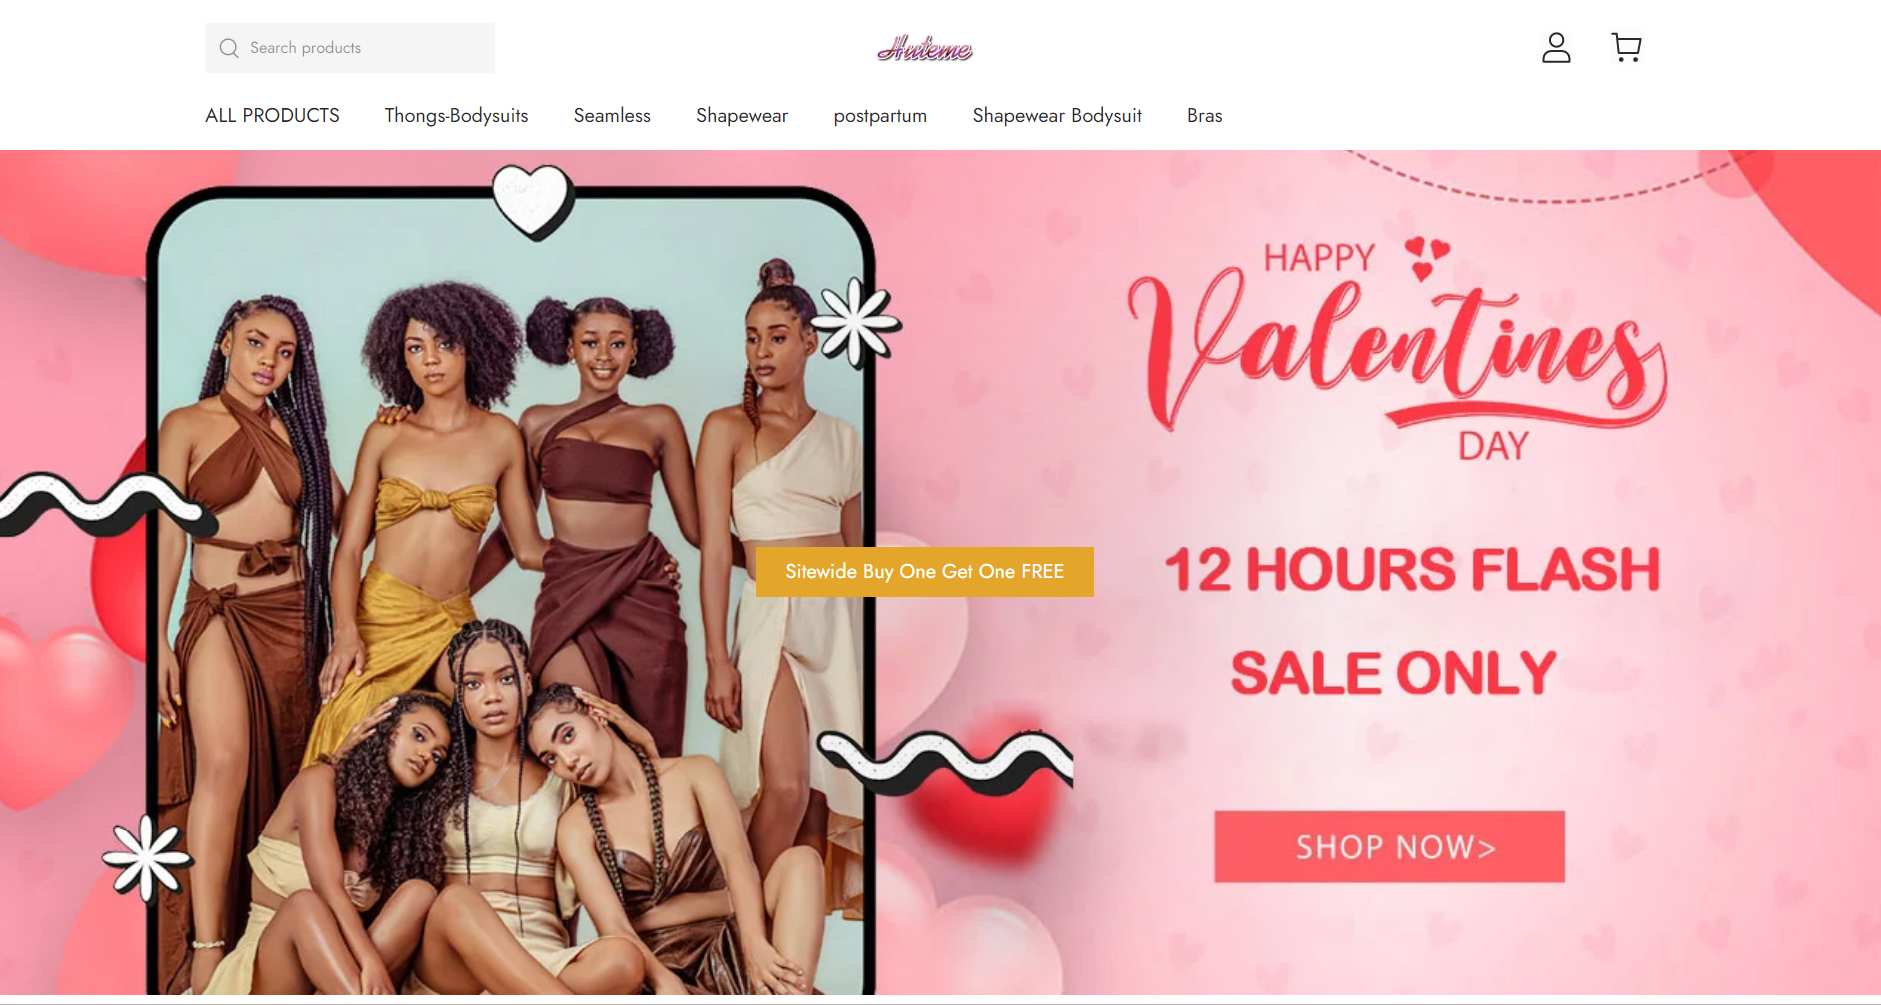This screenshot has height=1005, width=1881.
Task: Open the ALL PRODUCTS menu
Action: [272, 116]
